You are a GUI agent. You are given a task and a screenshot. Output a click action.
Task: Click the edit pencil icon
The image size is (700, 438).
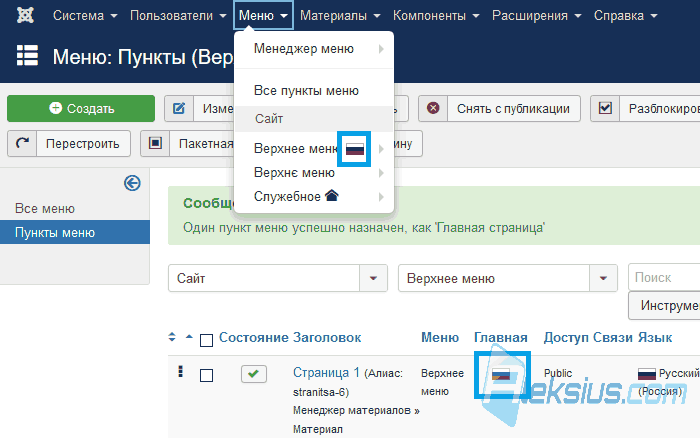(x=179, y=108)
